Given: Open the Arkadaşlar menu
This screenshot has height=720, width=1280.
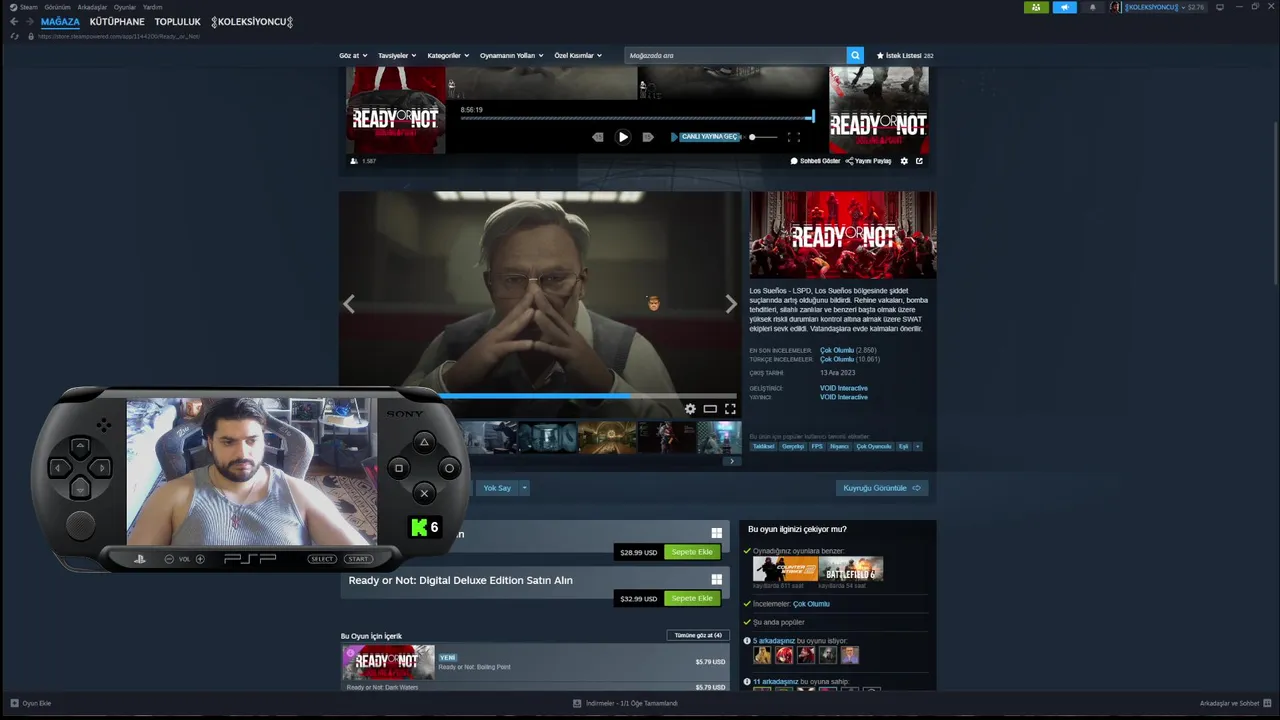Looking at the screenshot, I should tap(92, 7).
